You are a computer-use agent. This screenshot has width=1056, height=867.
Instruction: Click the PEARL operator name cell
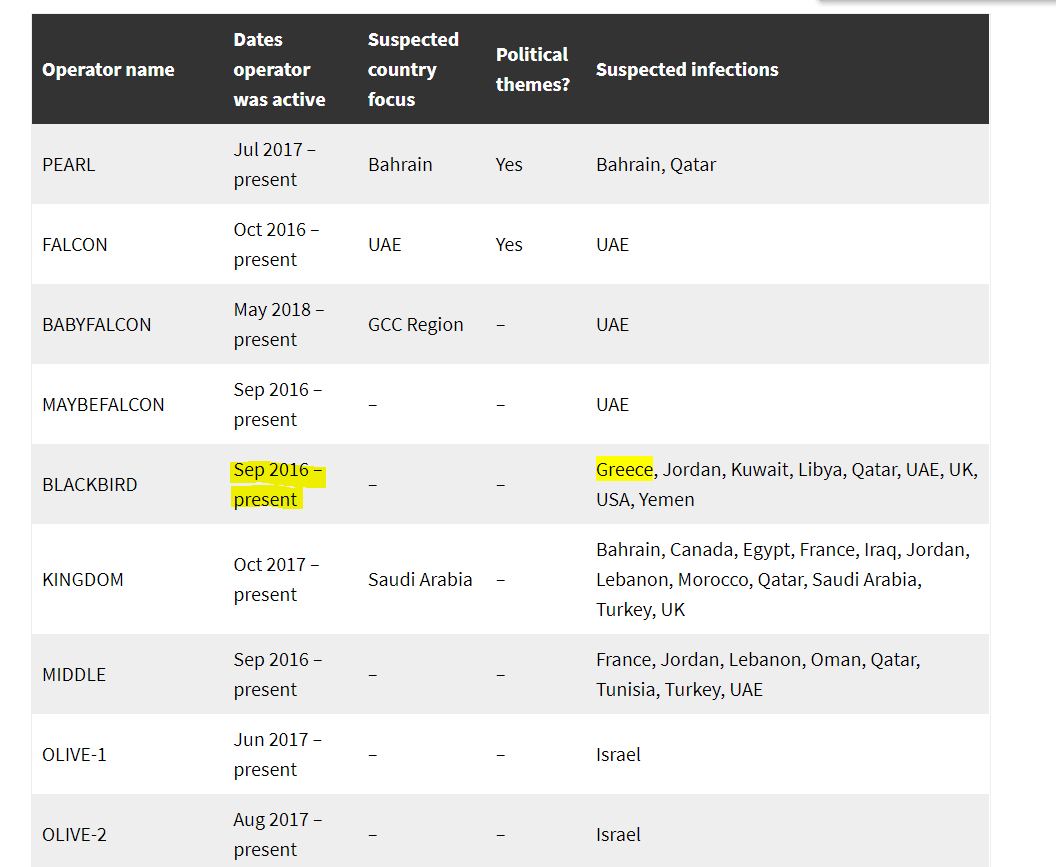coord(69,164)
